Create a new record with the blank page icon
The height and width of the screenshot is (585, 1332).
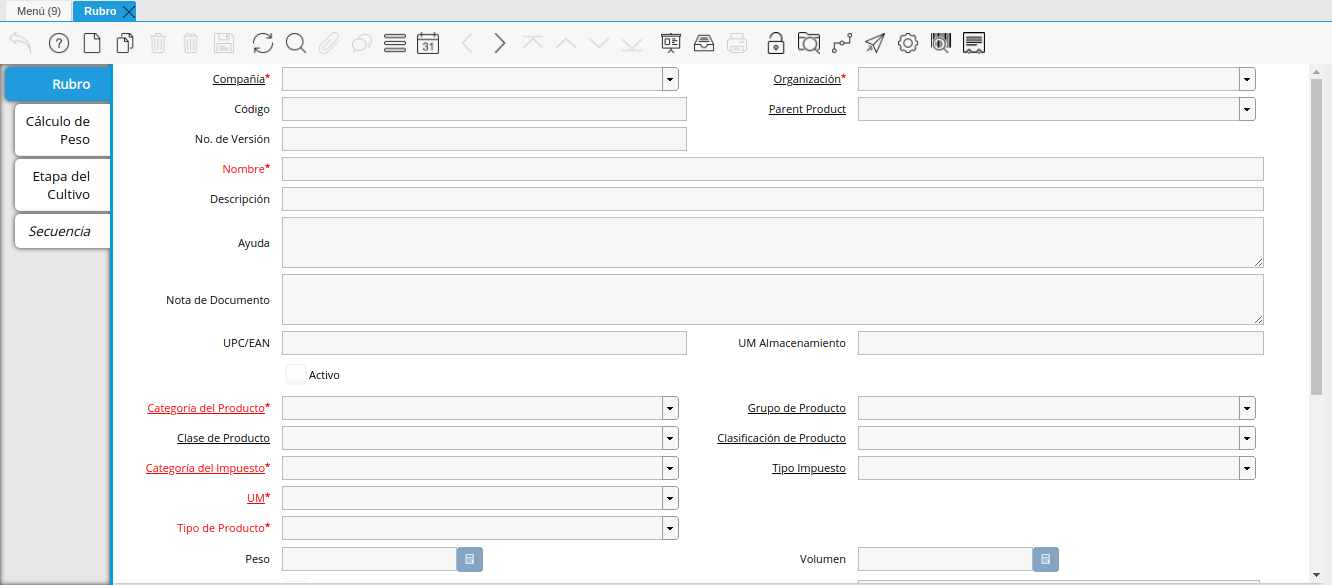coord(92,43)
